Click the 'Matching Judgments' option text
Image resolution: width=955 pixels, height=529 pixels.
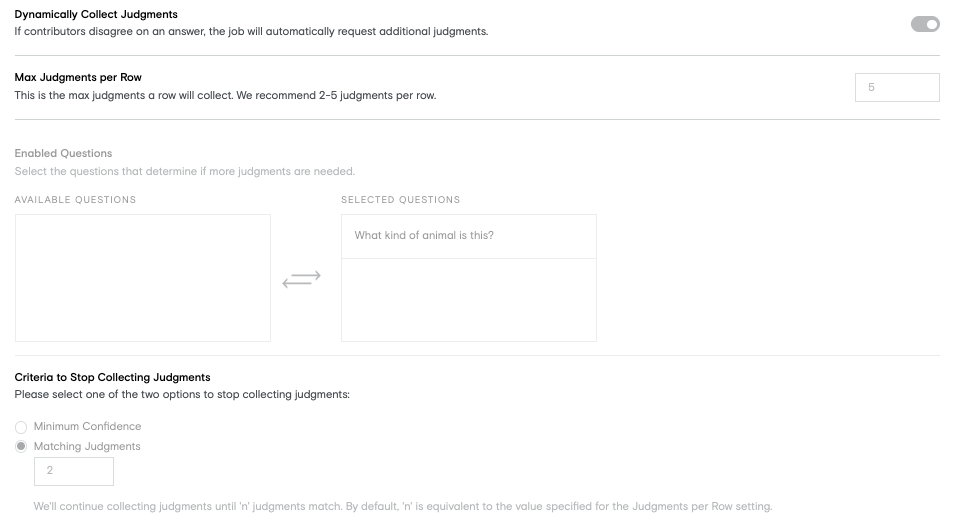(x=87, y=446)
